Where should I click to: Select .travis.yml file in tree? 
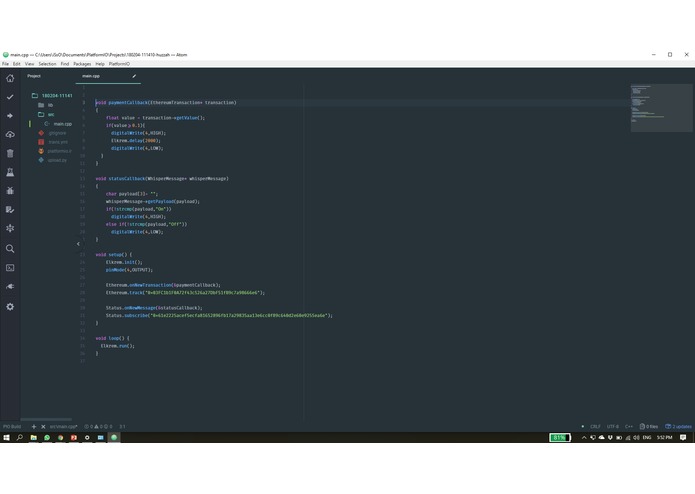[x=53, y=142]
